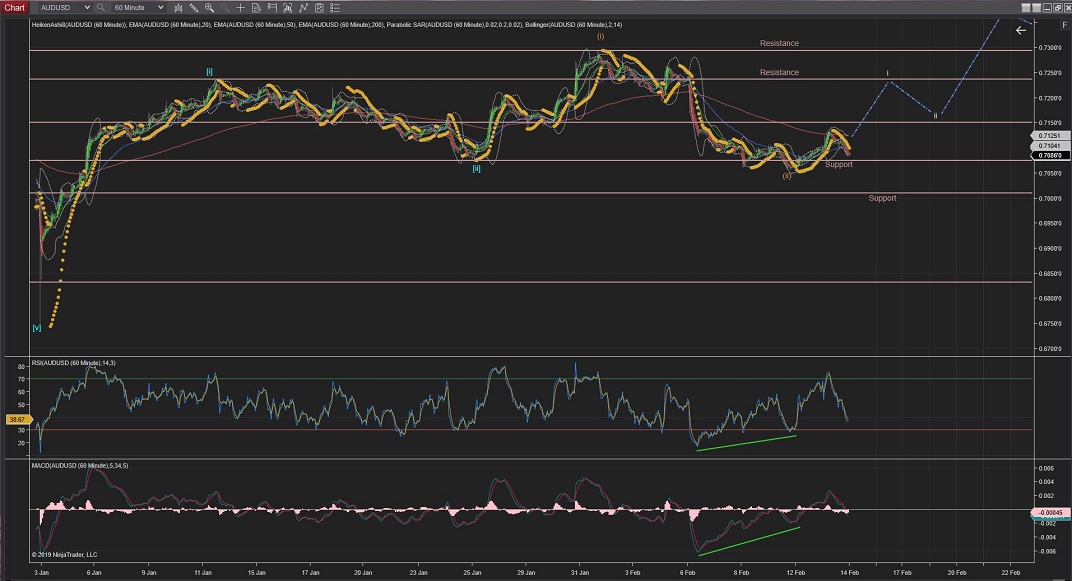The width and height of the screenshot is (1072, 581).
Task: Click the left arrow return button
Action: coord(1021,30)
